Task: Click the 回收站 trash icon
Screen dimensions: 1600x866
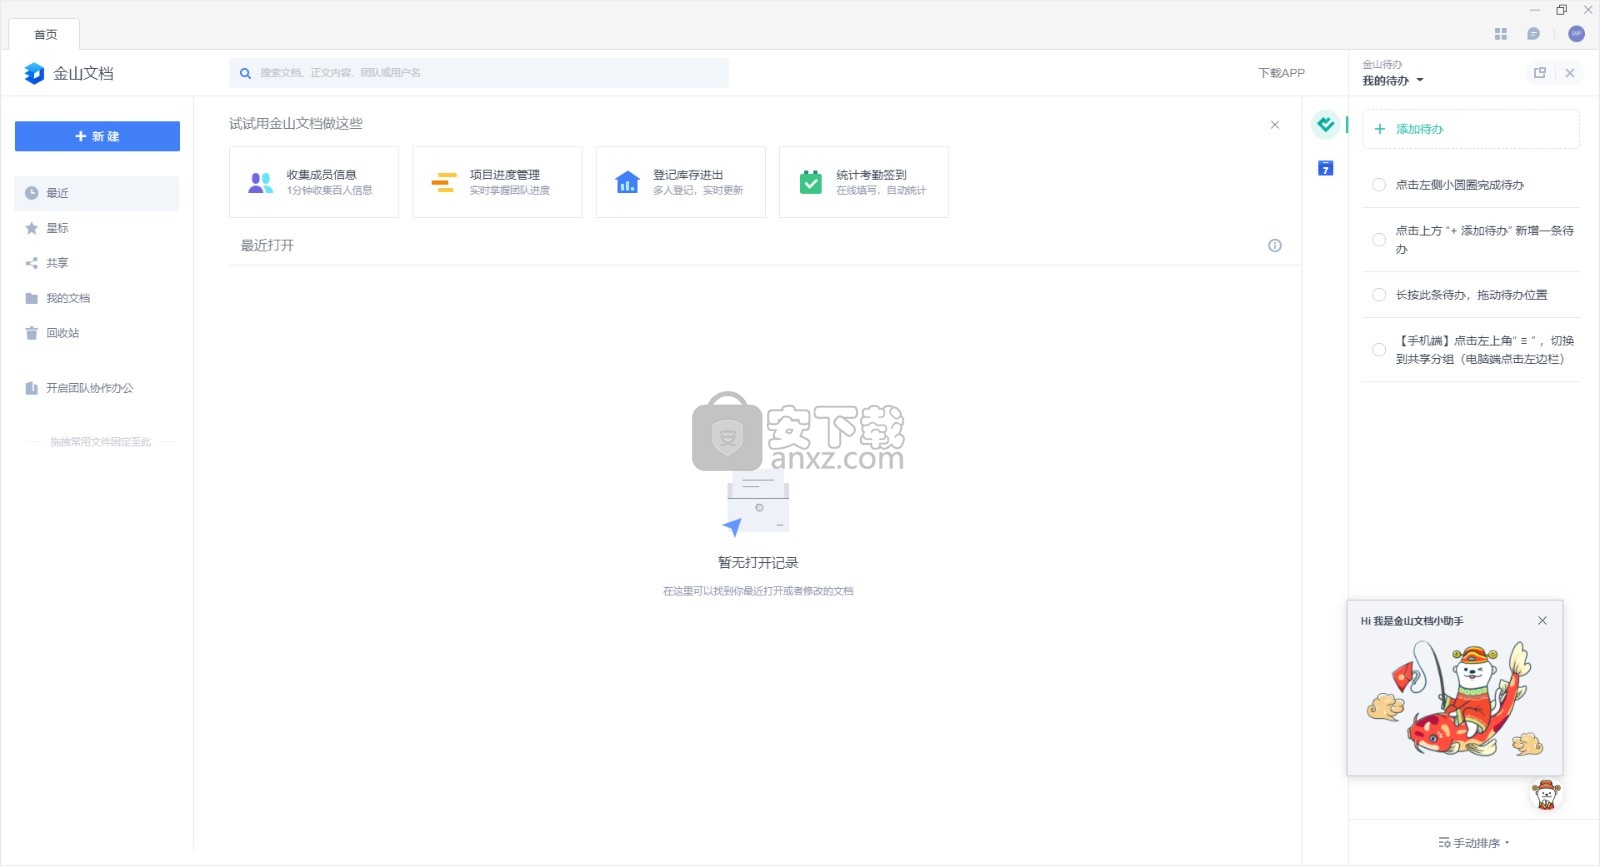Action: coord(32,333)
